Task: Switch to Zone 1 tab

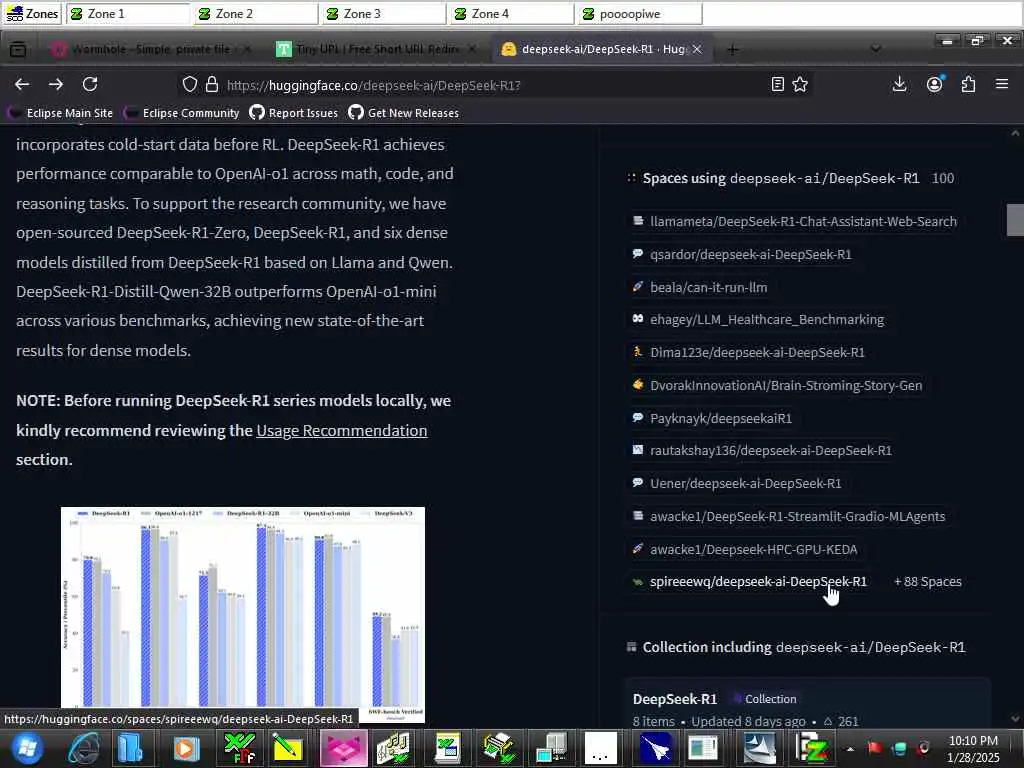Action: pyautogui.click(x=129, y=14)
